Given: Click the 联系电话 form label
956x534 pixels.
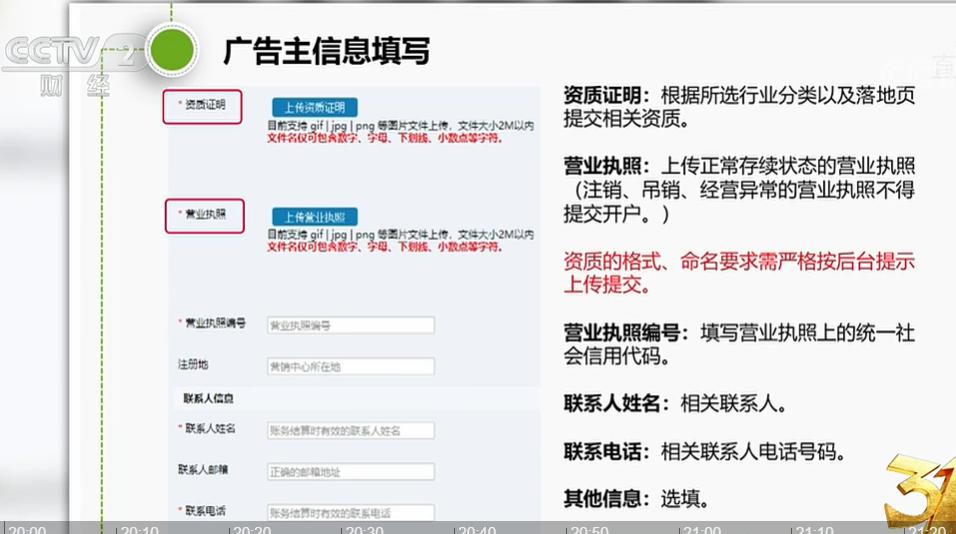Looking at the screenshot, I should (x=205, y=511).
